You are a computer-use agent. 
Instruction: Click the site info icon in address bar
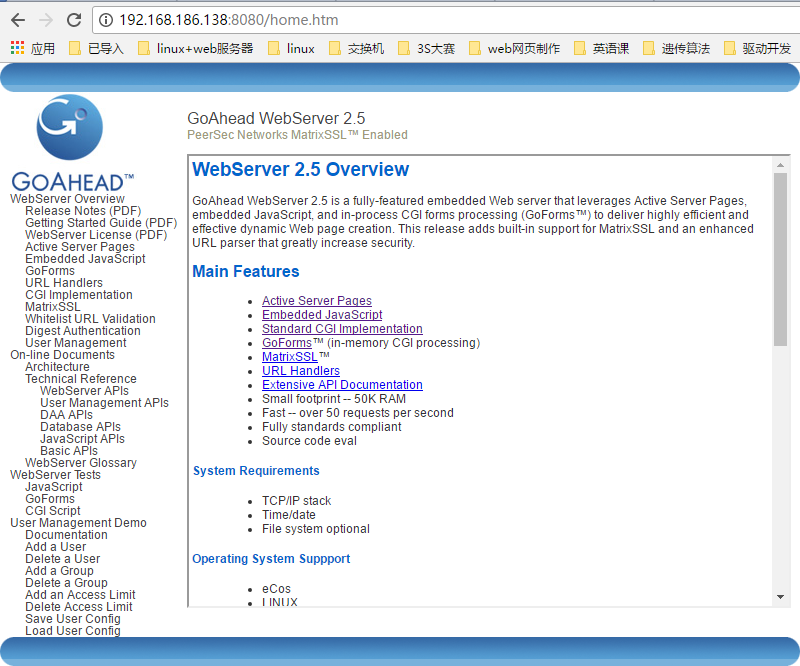pyautogui.click(x=107, y=20)
